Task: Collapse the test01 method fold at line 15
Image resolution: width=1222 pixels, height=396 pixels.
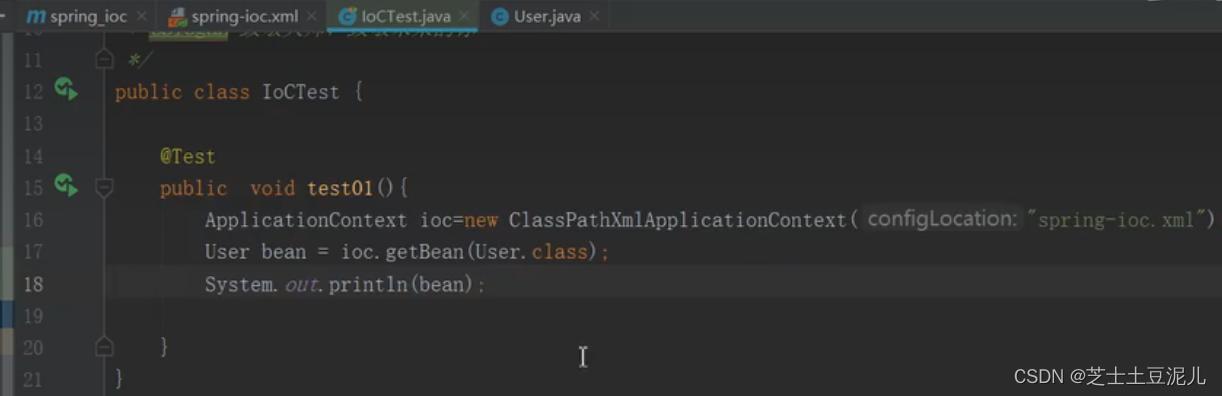Action: [x=104, y=187]
